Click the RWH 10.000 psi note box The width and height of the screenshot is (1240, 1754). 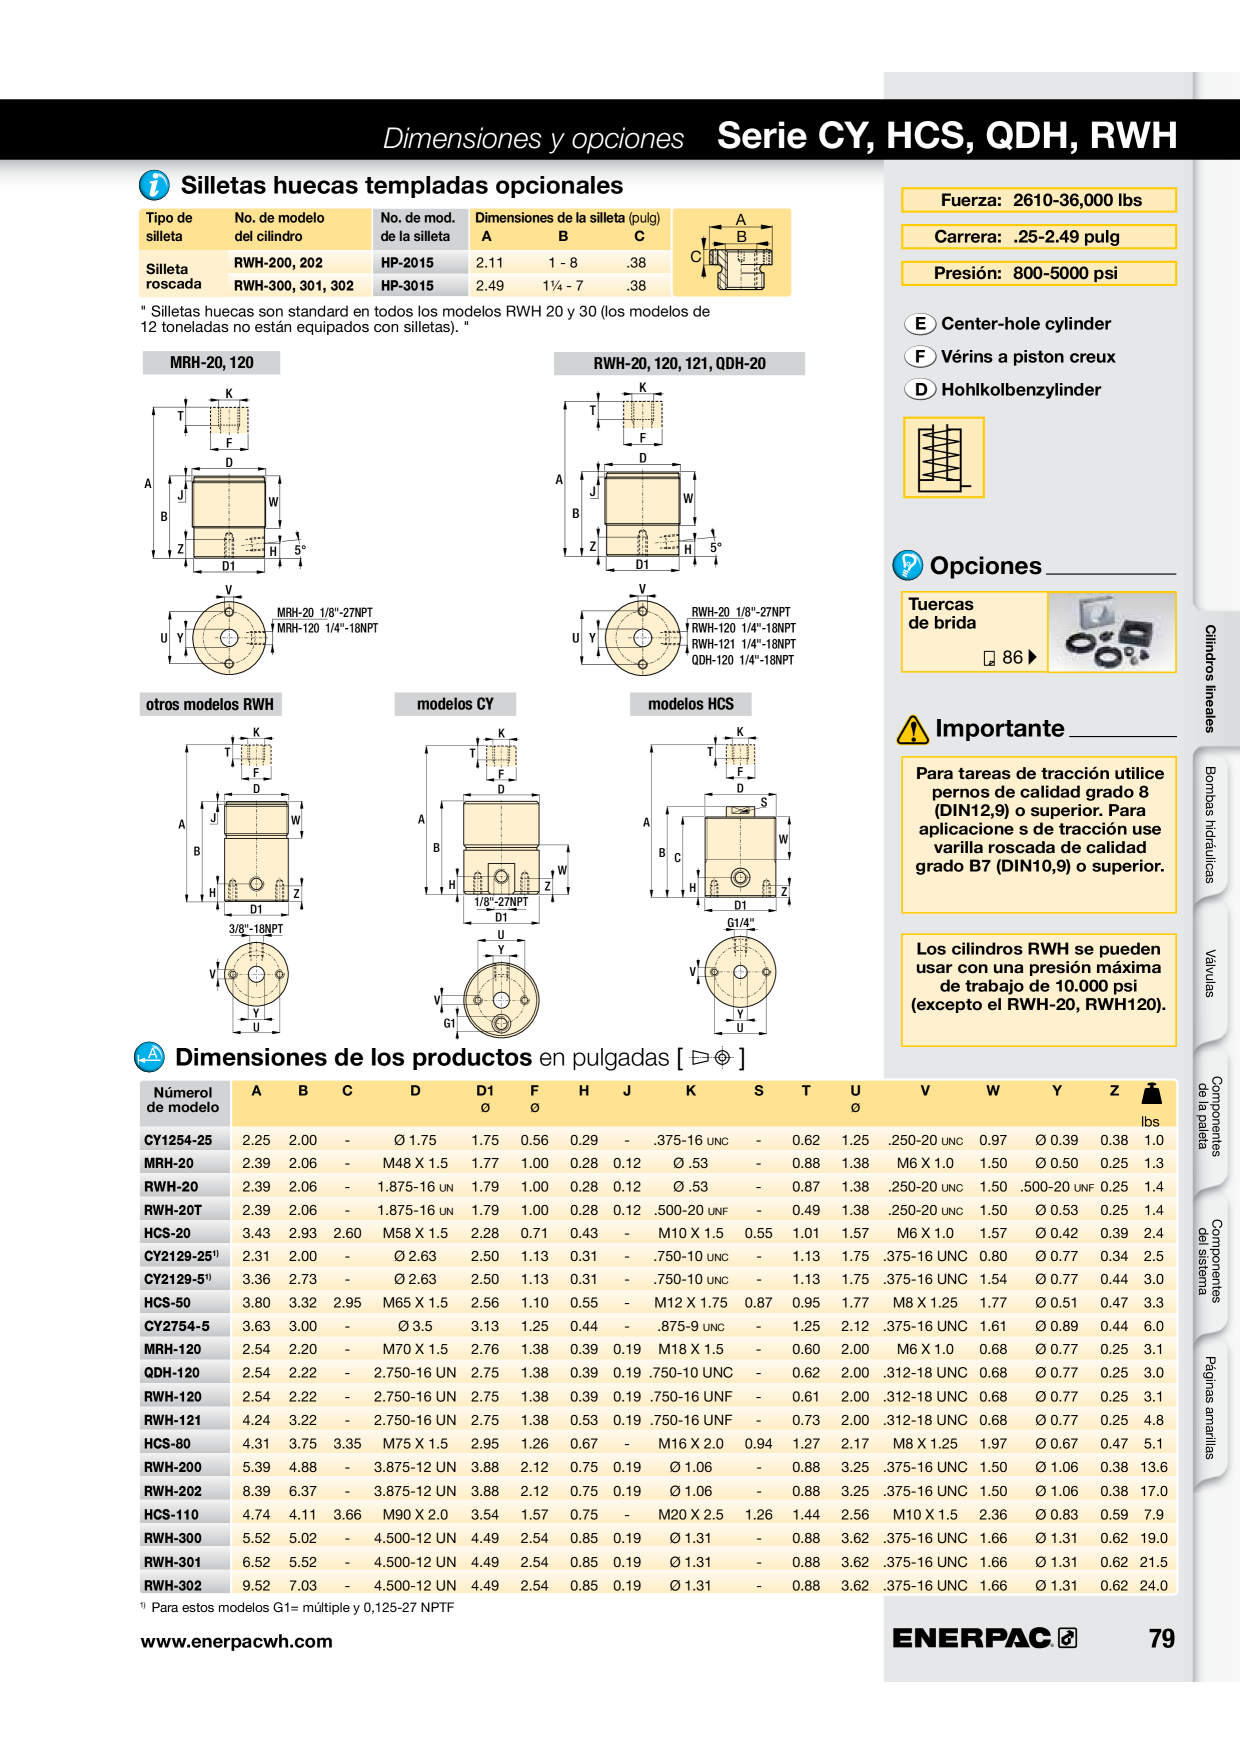tap(1039, 990)
